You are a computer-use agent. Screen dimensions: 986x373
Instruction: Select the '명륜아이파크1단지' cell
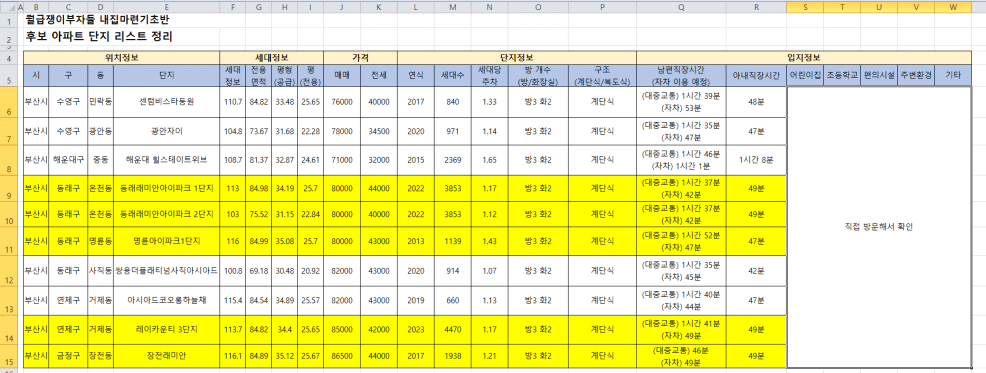(x=167, y=241)
